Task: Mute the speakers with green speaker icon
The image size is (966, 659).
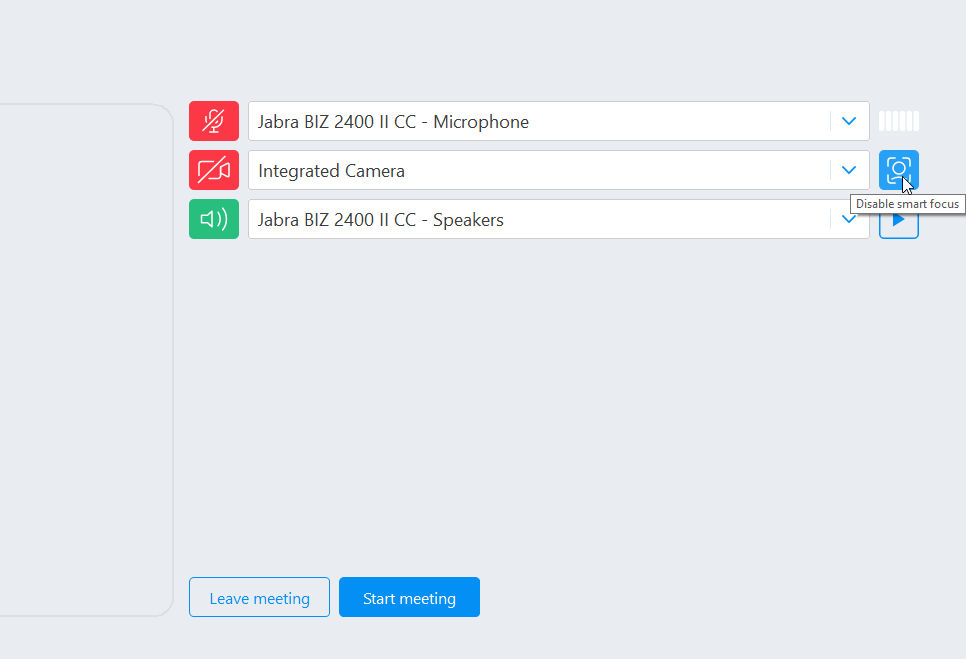Action: (214, 219)
